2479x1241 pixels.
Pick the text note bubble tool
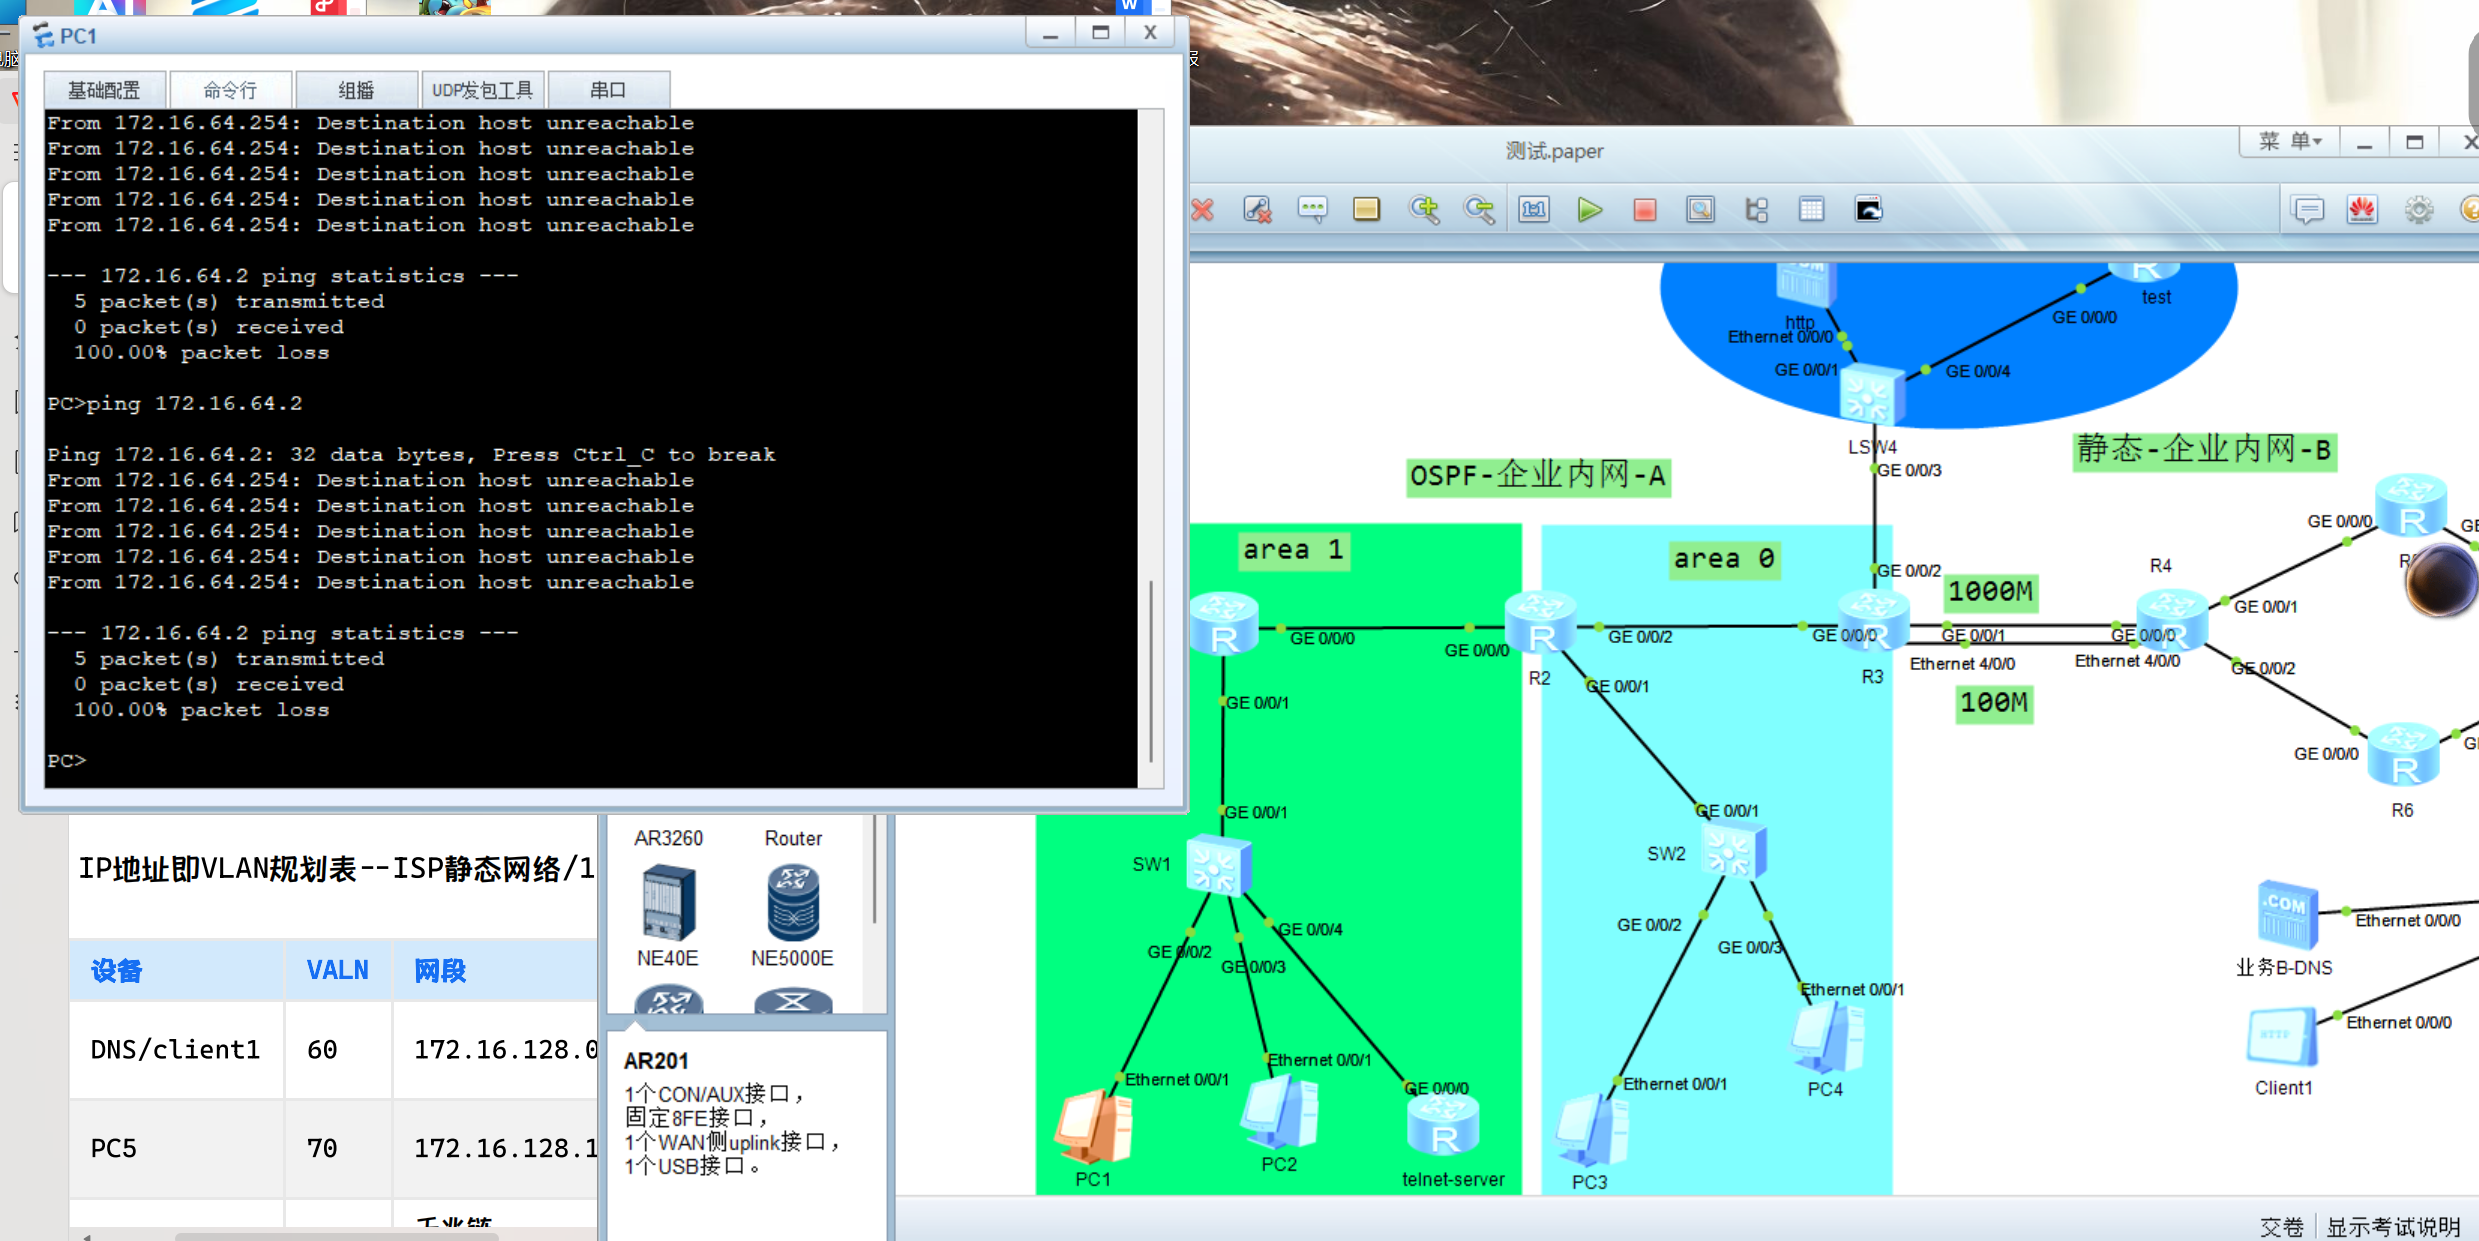click(1312, 210)
